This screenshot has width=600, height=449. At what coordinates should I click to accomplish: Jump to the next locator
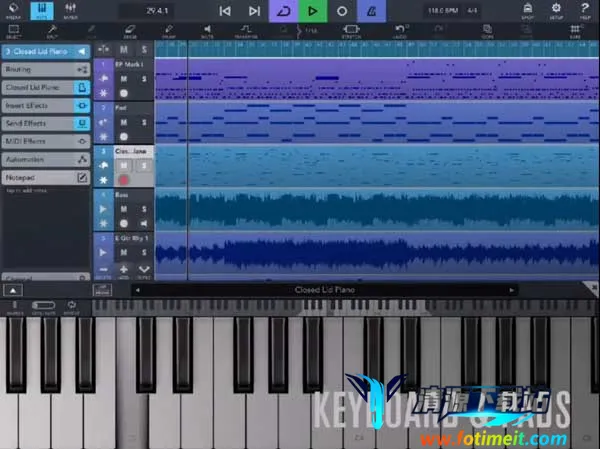[x=254, y=11]
